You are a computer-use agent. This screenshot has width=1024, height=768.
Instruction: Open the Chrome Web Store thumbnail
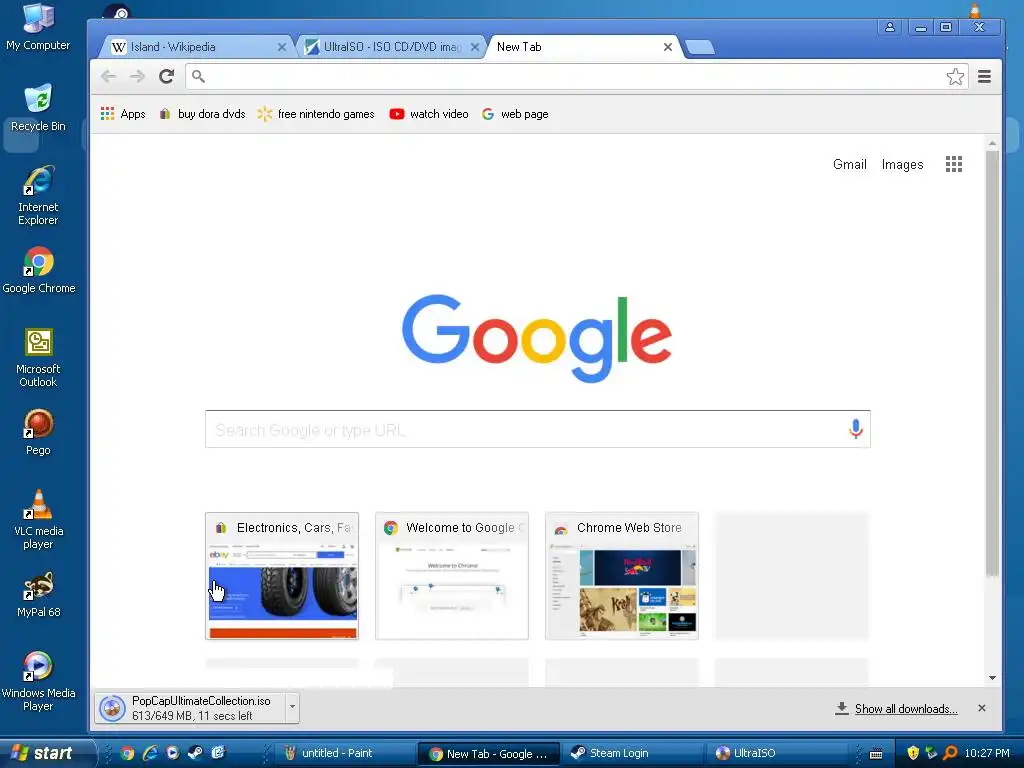pyautogui.click(x=622, y=575)
